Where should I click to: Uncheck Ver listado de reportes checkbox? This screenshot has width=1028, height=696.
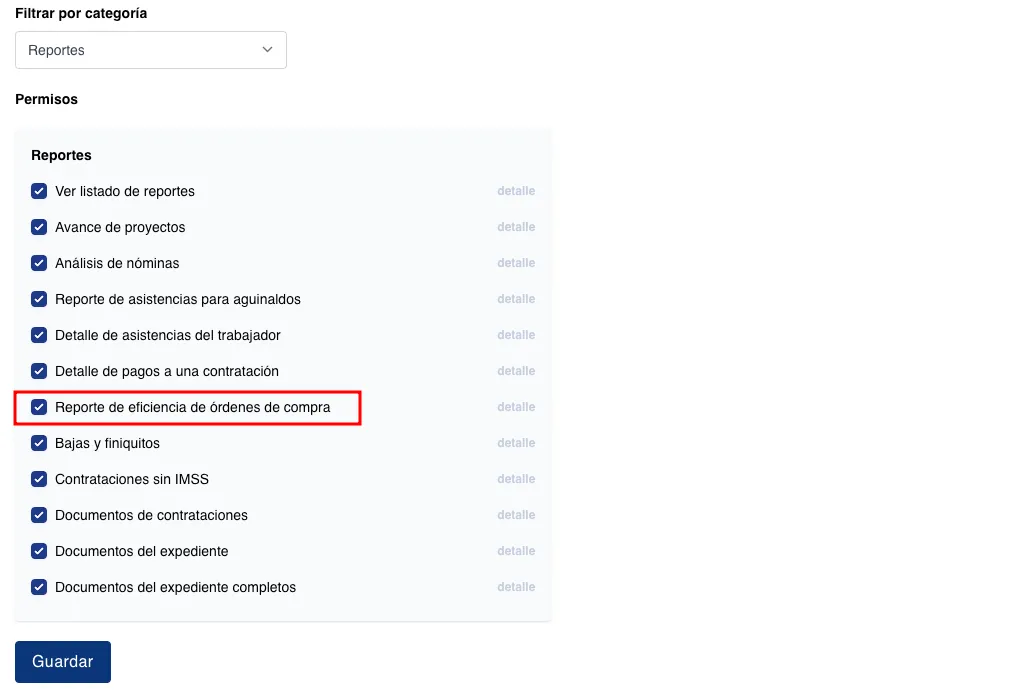(x=39, y=191)
